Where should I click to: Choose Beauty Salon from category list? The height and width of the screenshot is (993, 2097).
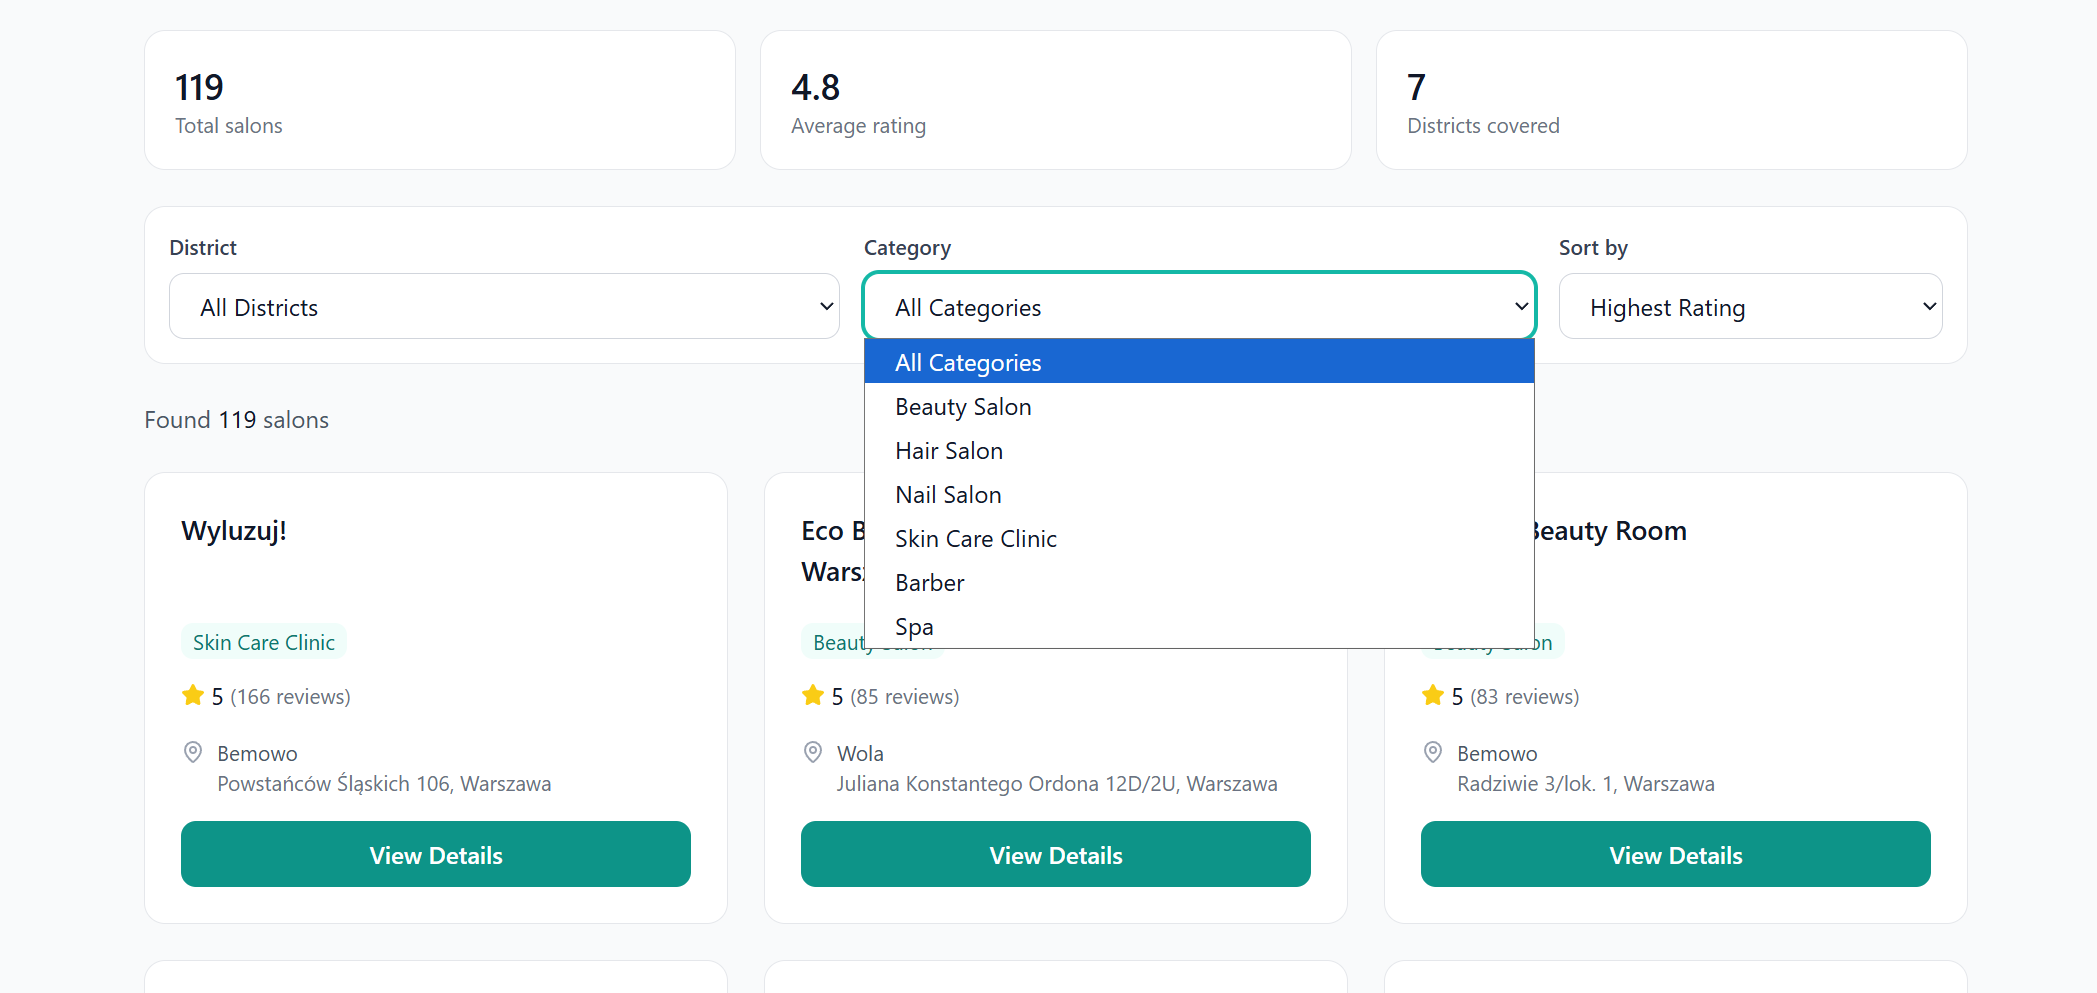(x=1199, y=407)
